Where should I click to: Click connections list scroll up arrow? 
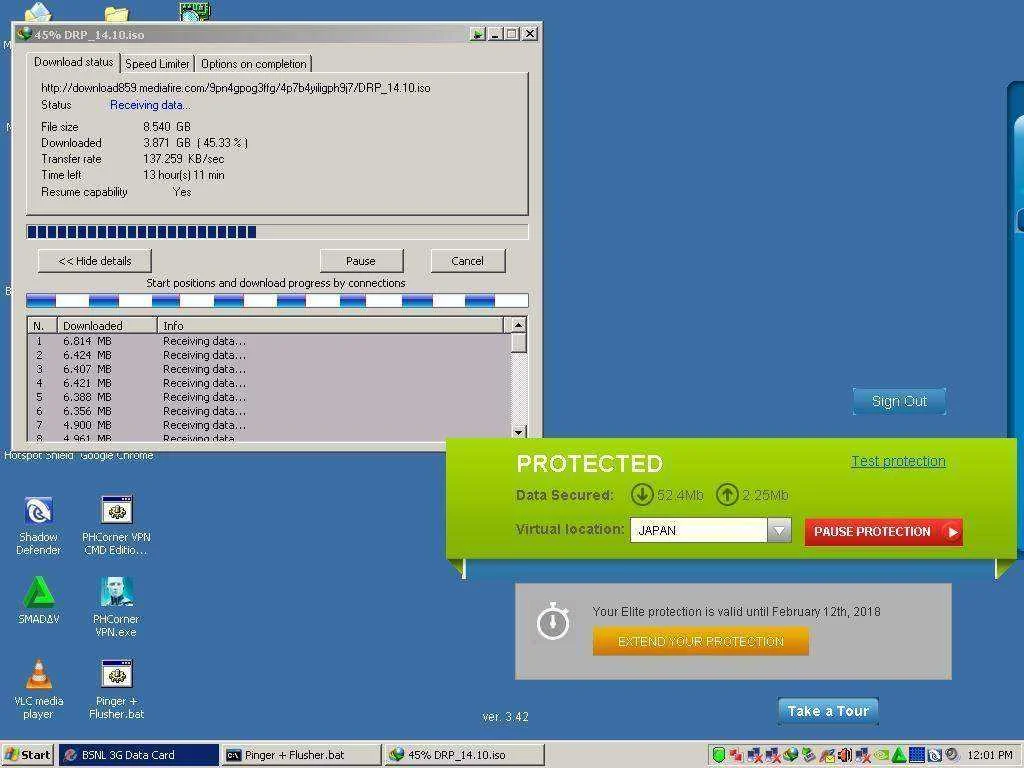[519, 325]
